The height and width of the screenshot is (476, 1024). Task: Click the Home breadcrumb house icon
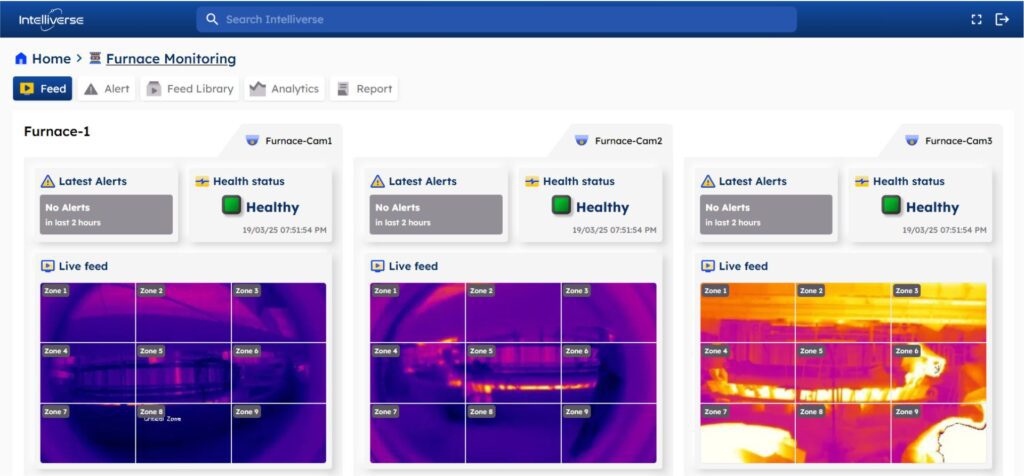point(21,59)
